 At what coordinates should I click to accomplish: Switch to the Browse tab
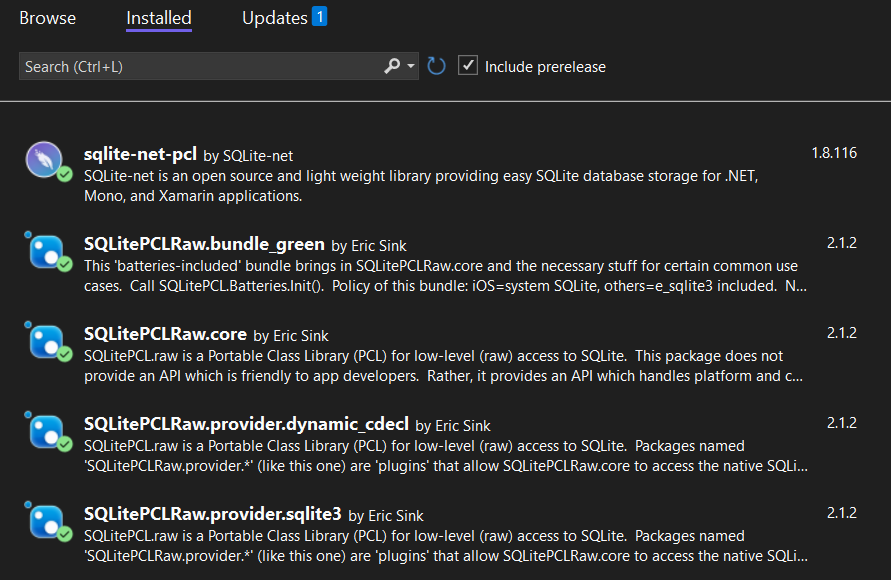pos(47,18)
